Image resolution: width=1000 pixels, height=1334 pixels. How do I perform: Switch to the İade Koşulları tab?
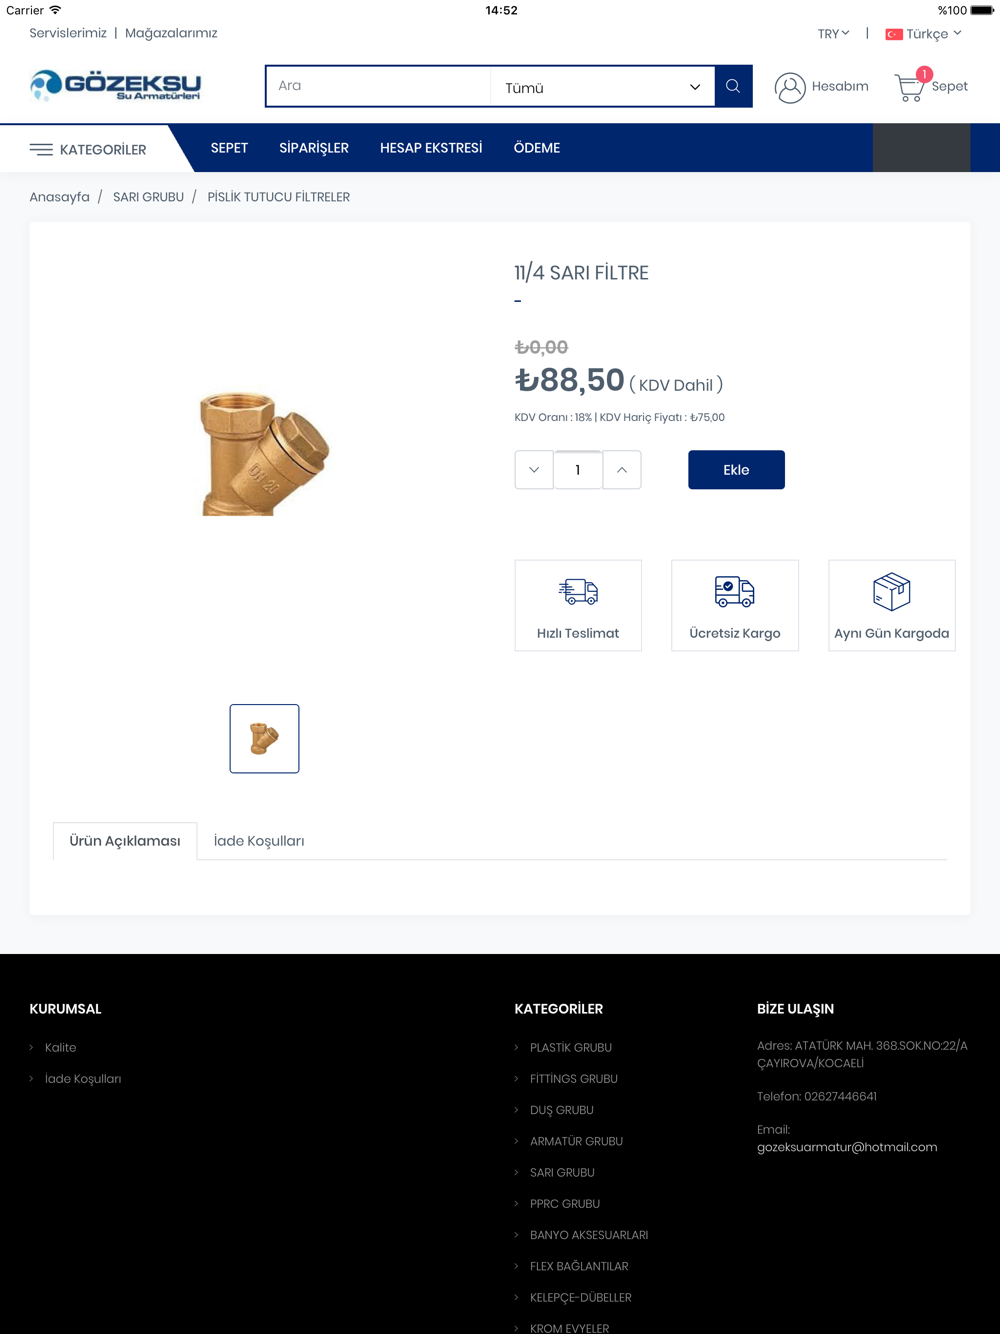(259, 841)
